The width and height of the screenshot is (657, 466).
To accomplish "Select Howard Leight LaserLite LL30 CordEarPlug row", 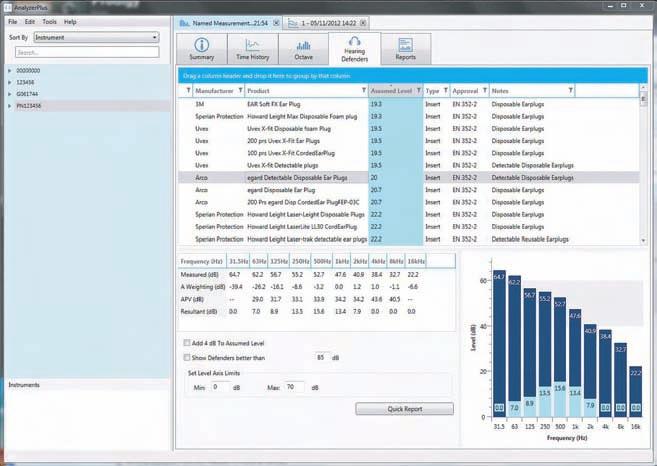I will 409,227.
